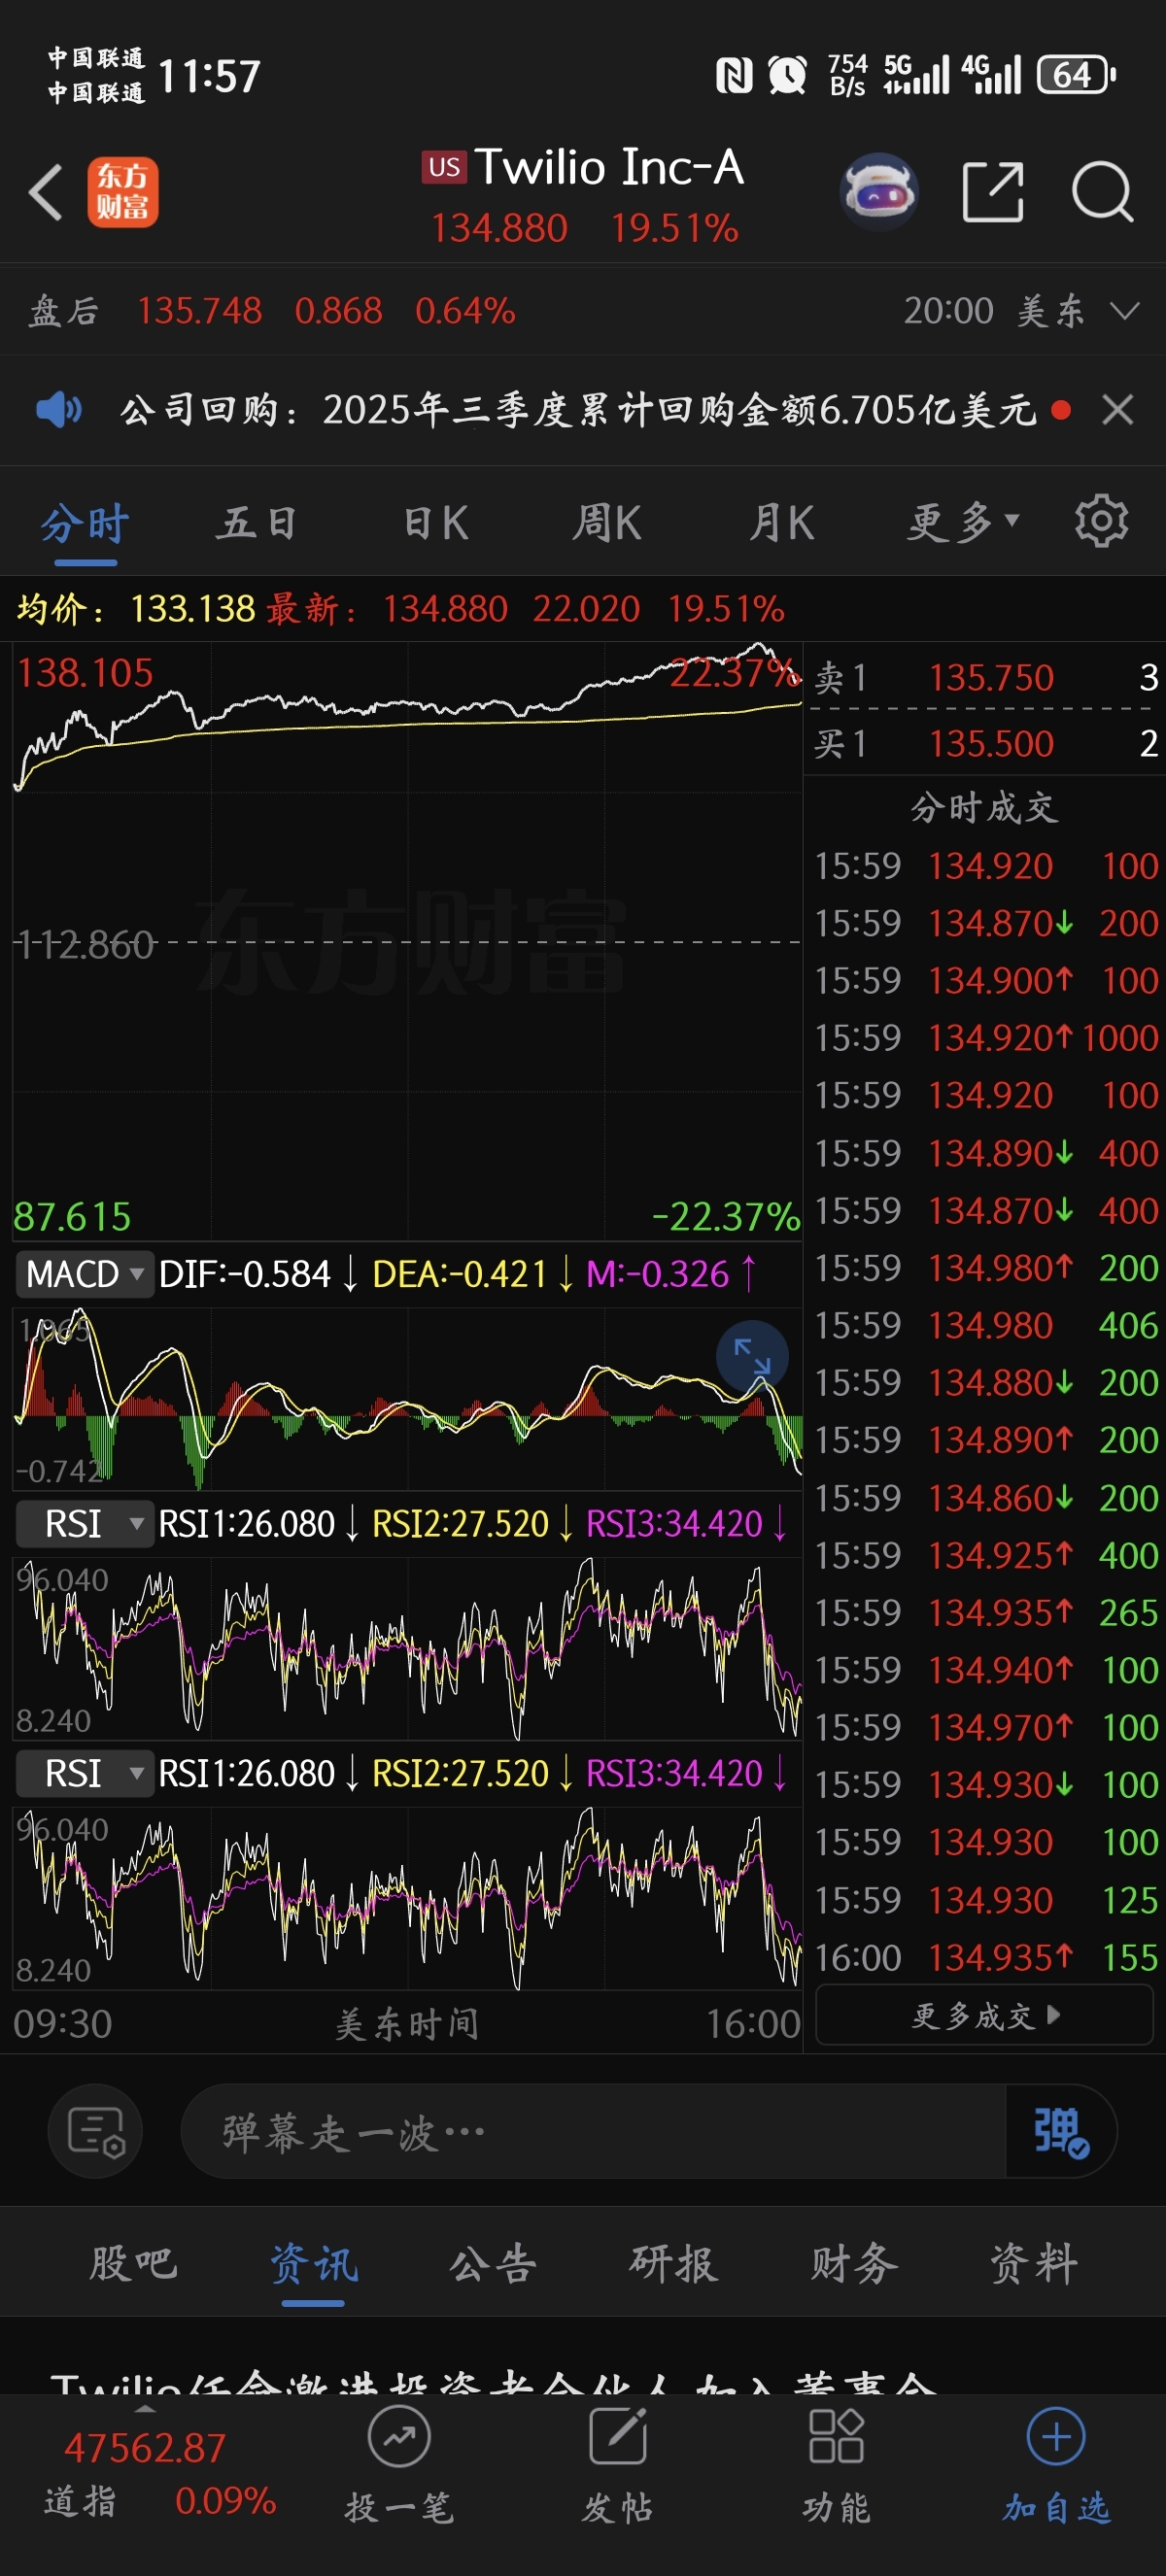The image size is (1166, 2576).
Task: Tap the speaker announcement icon
Action: [x=59, y=409]
